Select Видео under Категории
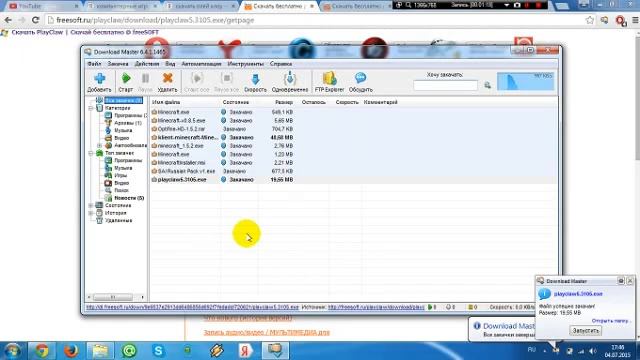 click(122, 138)
